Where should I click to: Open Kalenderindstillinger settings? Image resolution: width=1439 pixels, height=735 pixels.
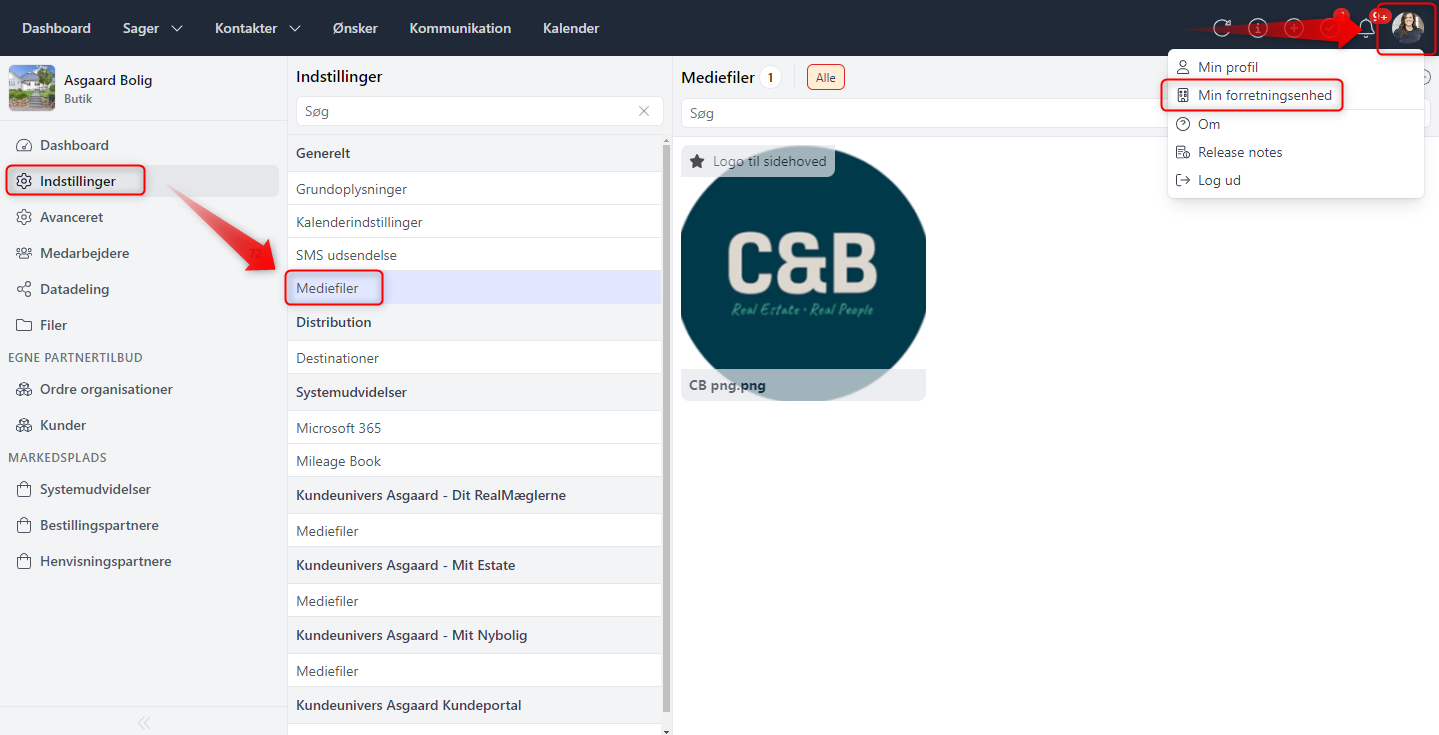[474, 222]
